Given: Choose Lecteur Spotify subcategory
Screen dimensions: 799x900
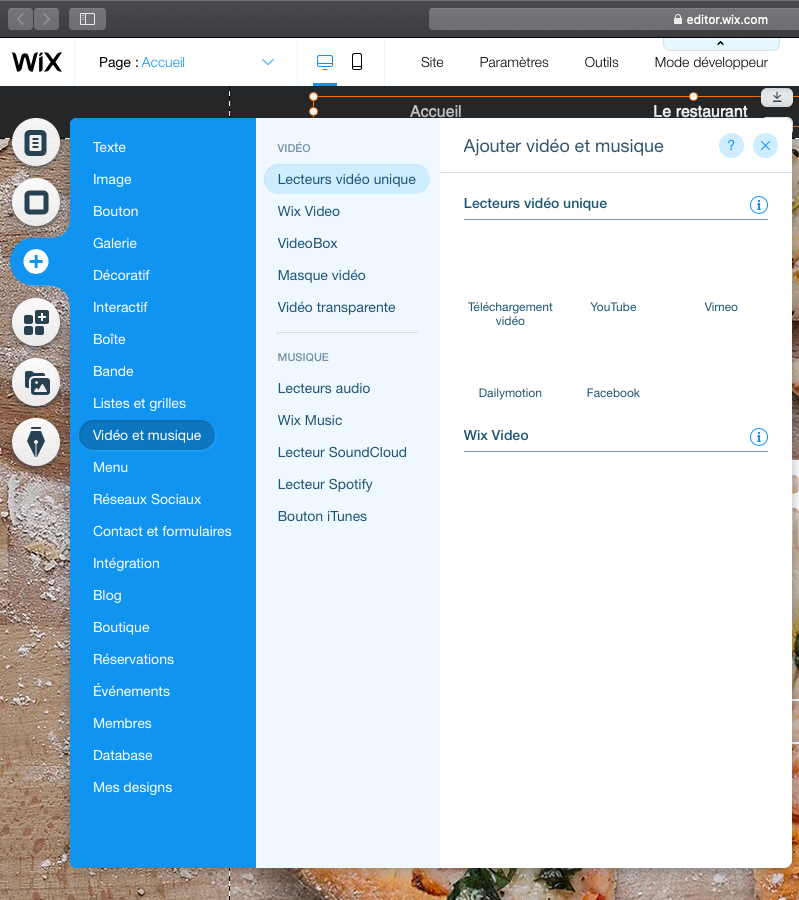Looking at the screenshot, I should click(x=325, y=484).
